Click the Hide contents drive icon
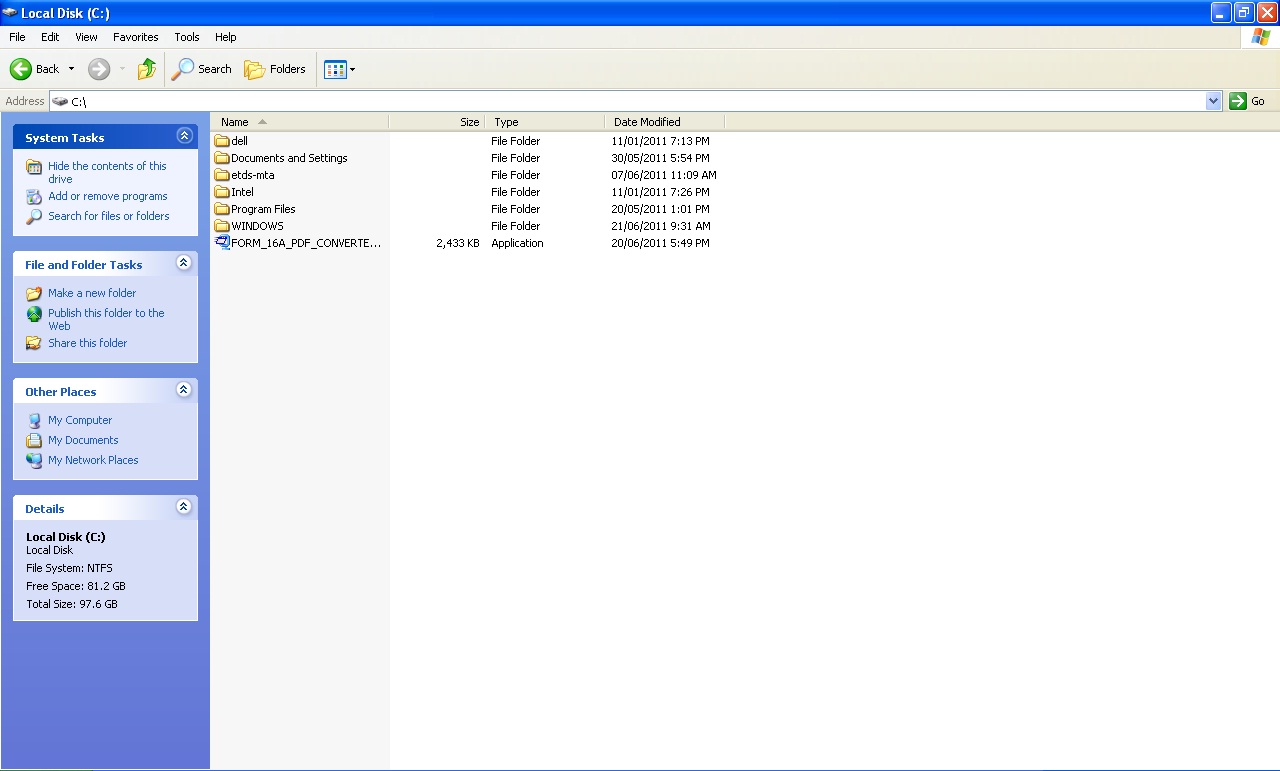This screenshot has height=771, width=1280. pos(34,167)
